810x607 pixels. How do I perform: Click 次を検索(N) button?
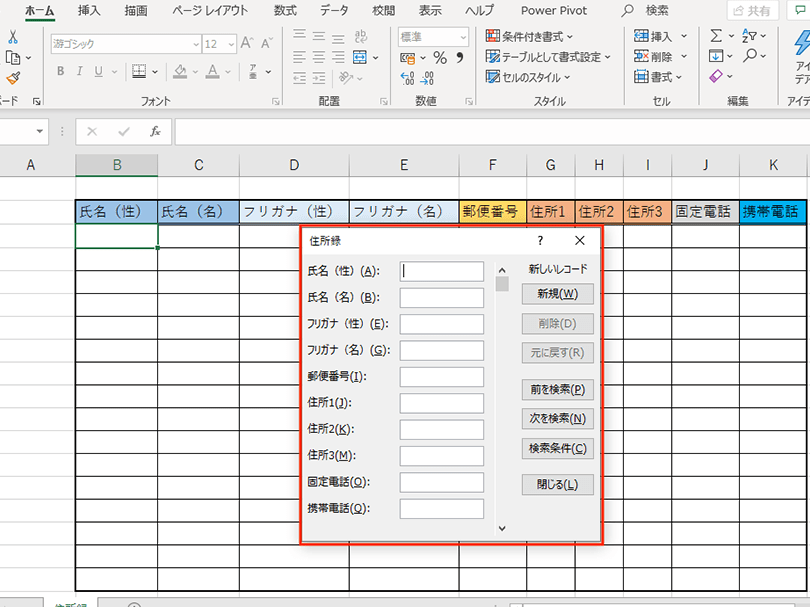click(557, 418)
